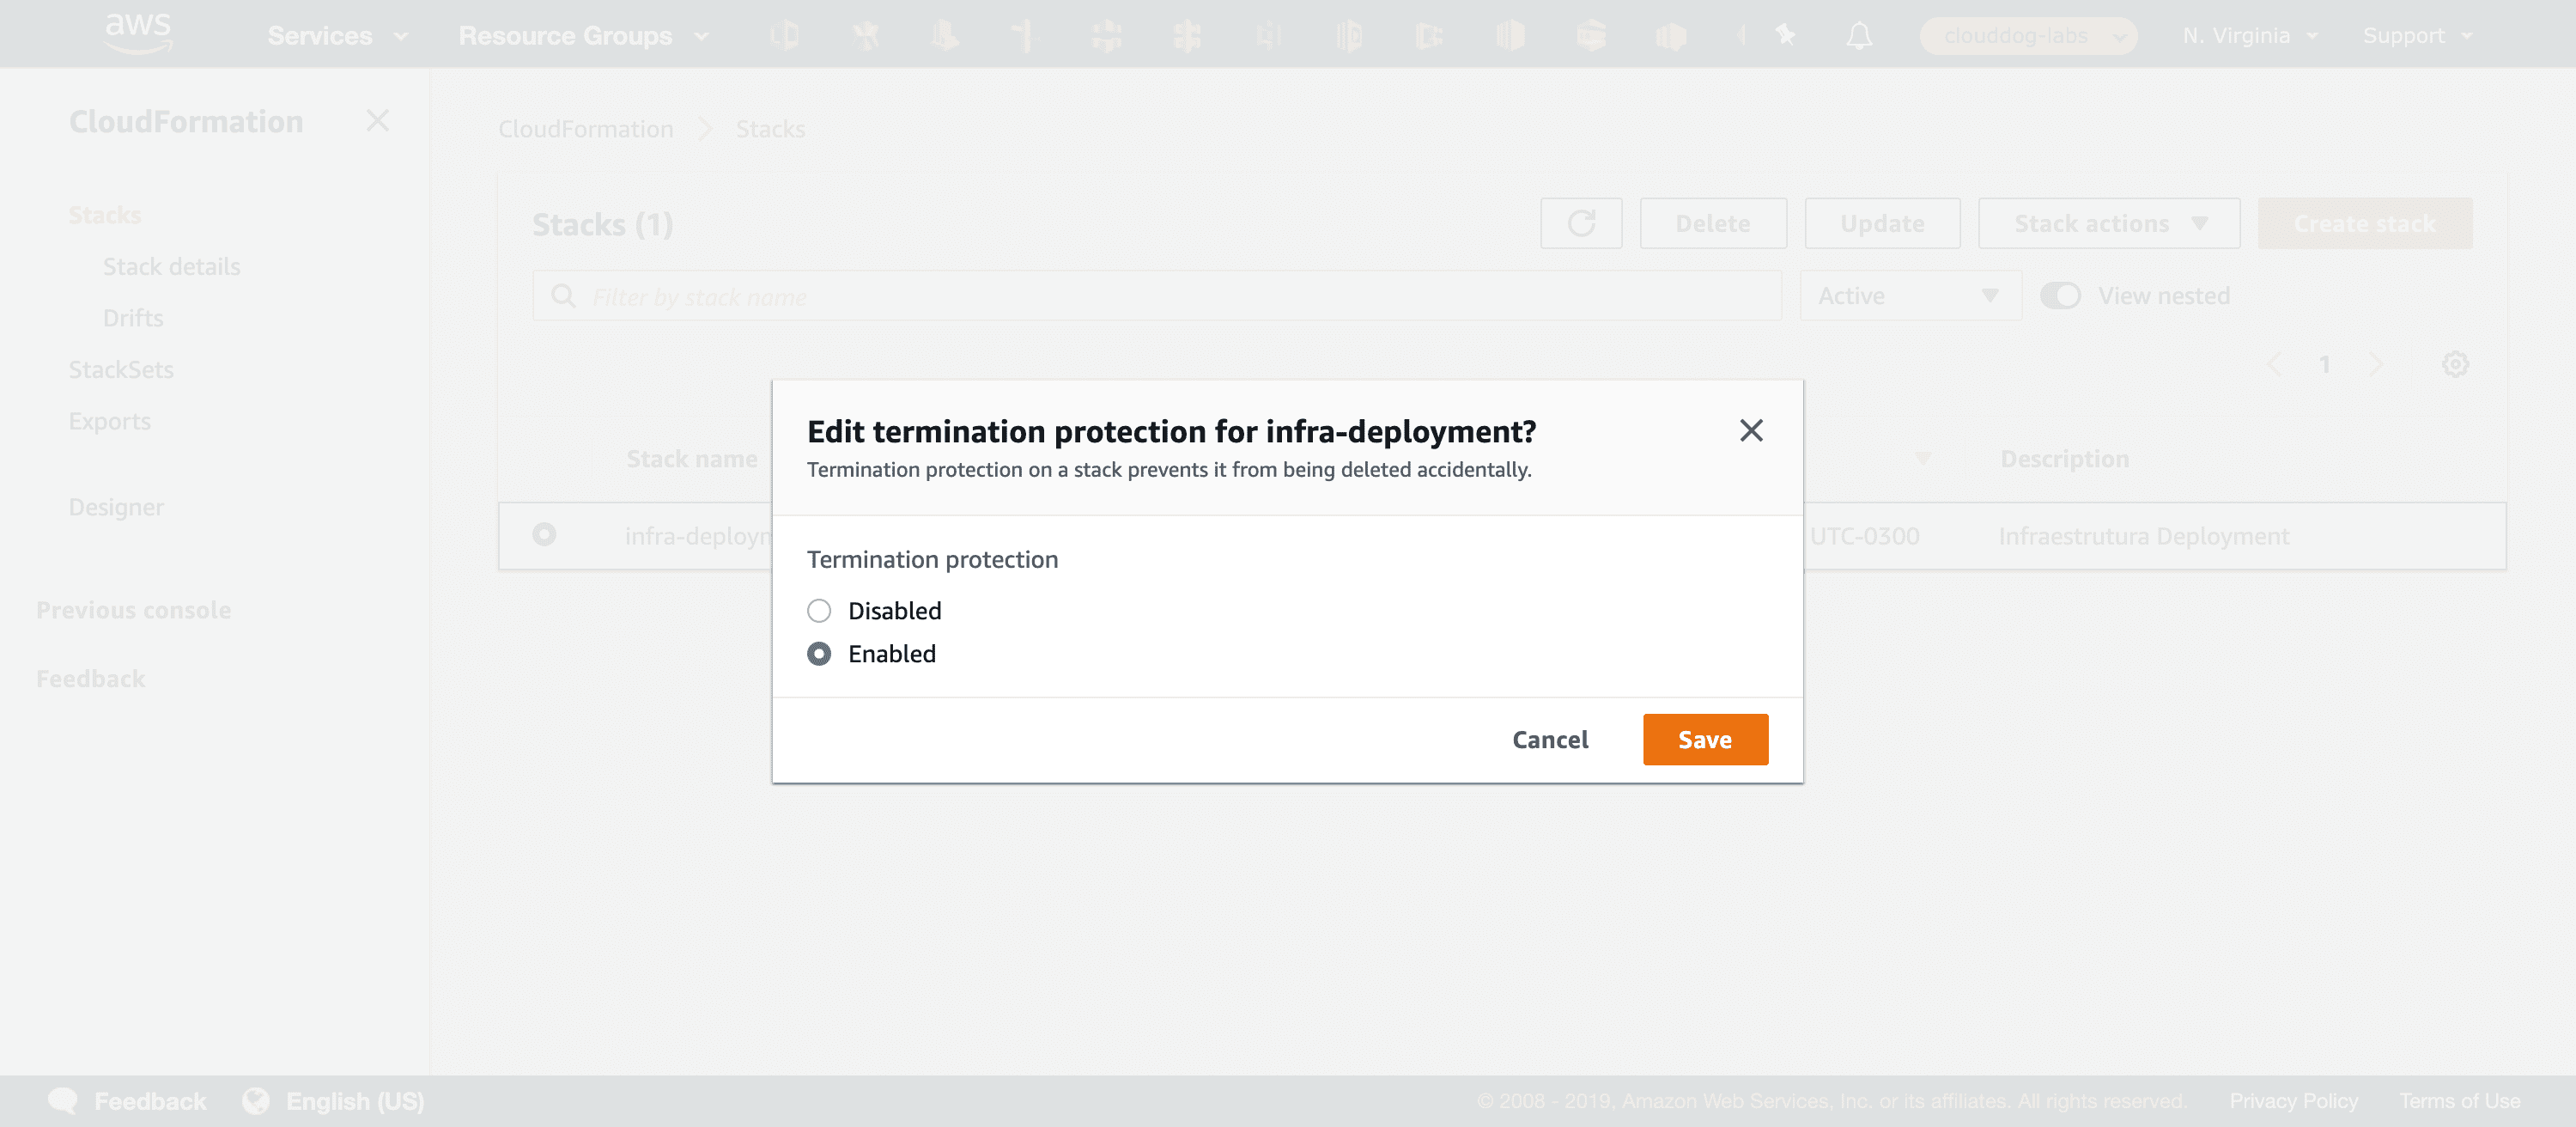
Task: Open the Resource Groups menu
Action: 583,36
